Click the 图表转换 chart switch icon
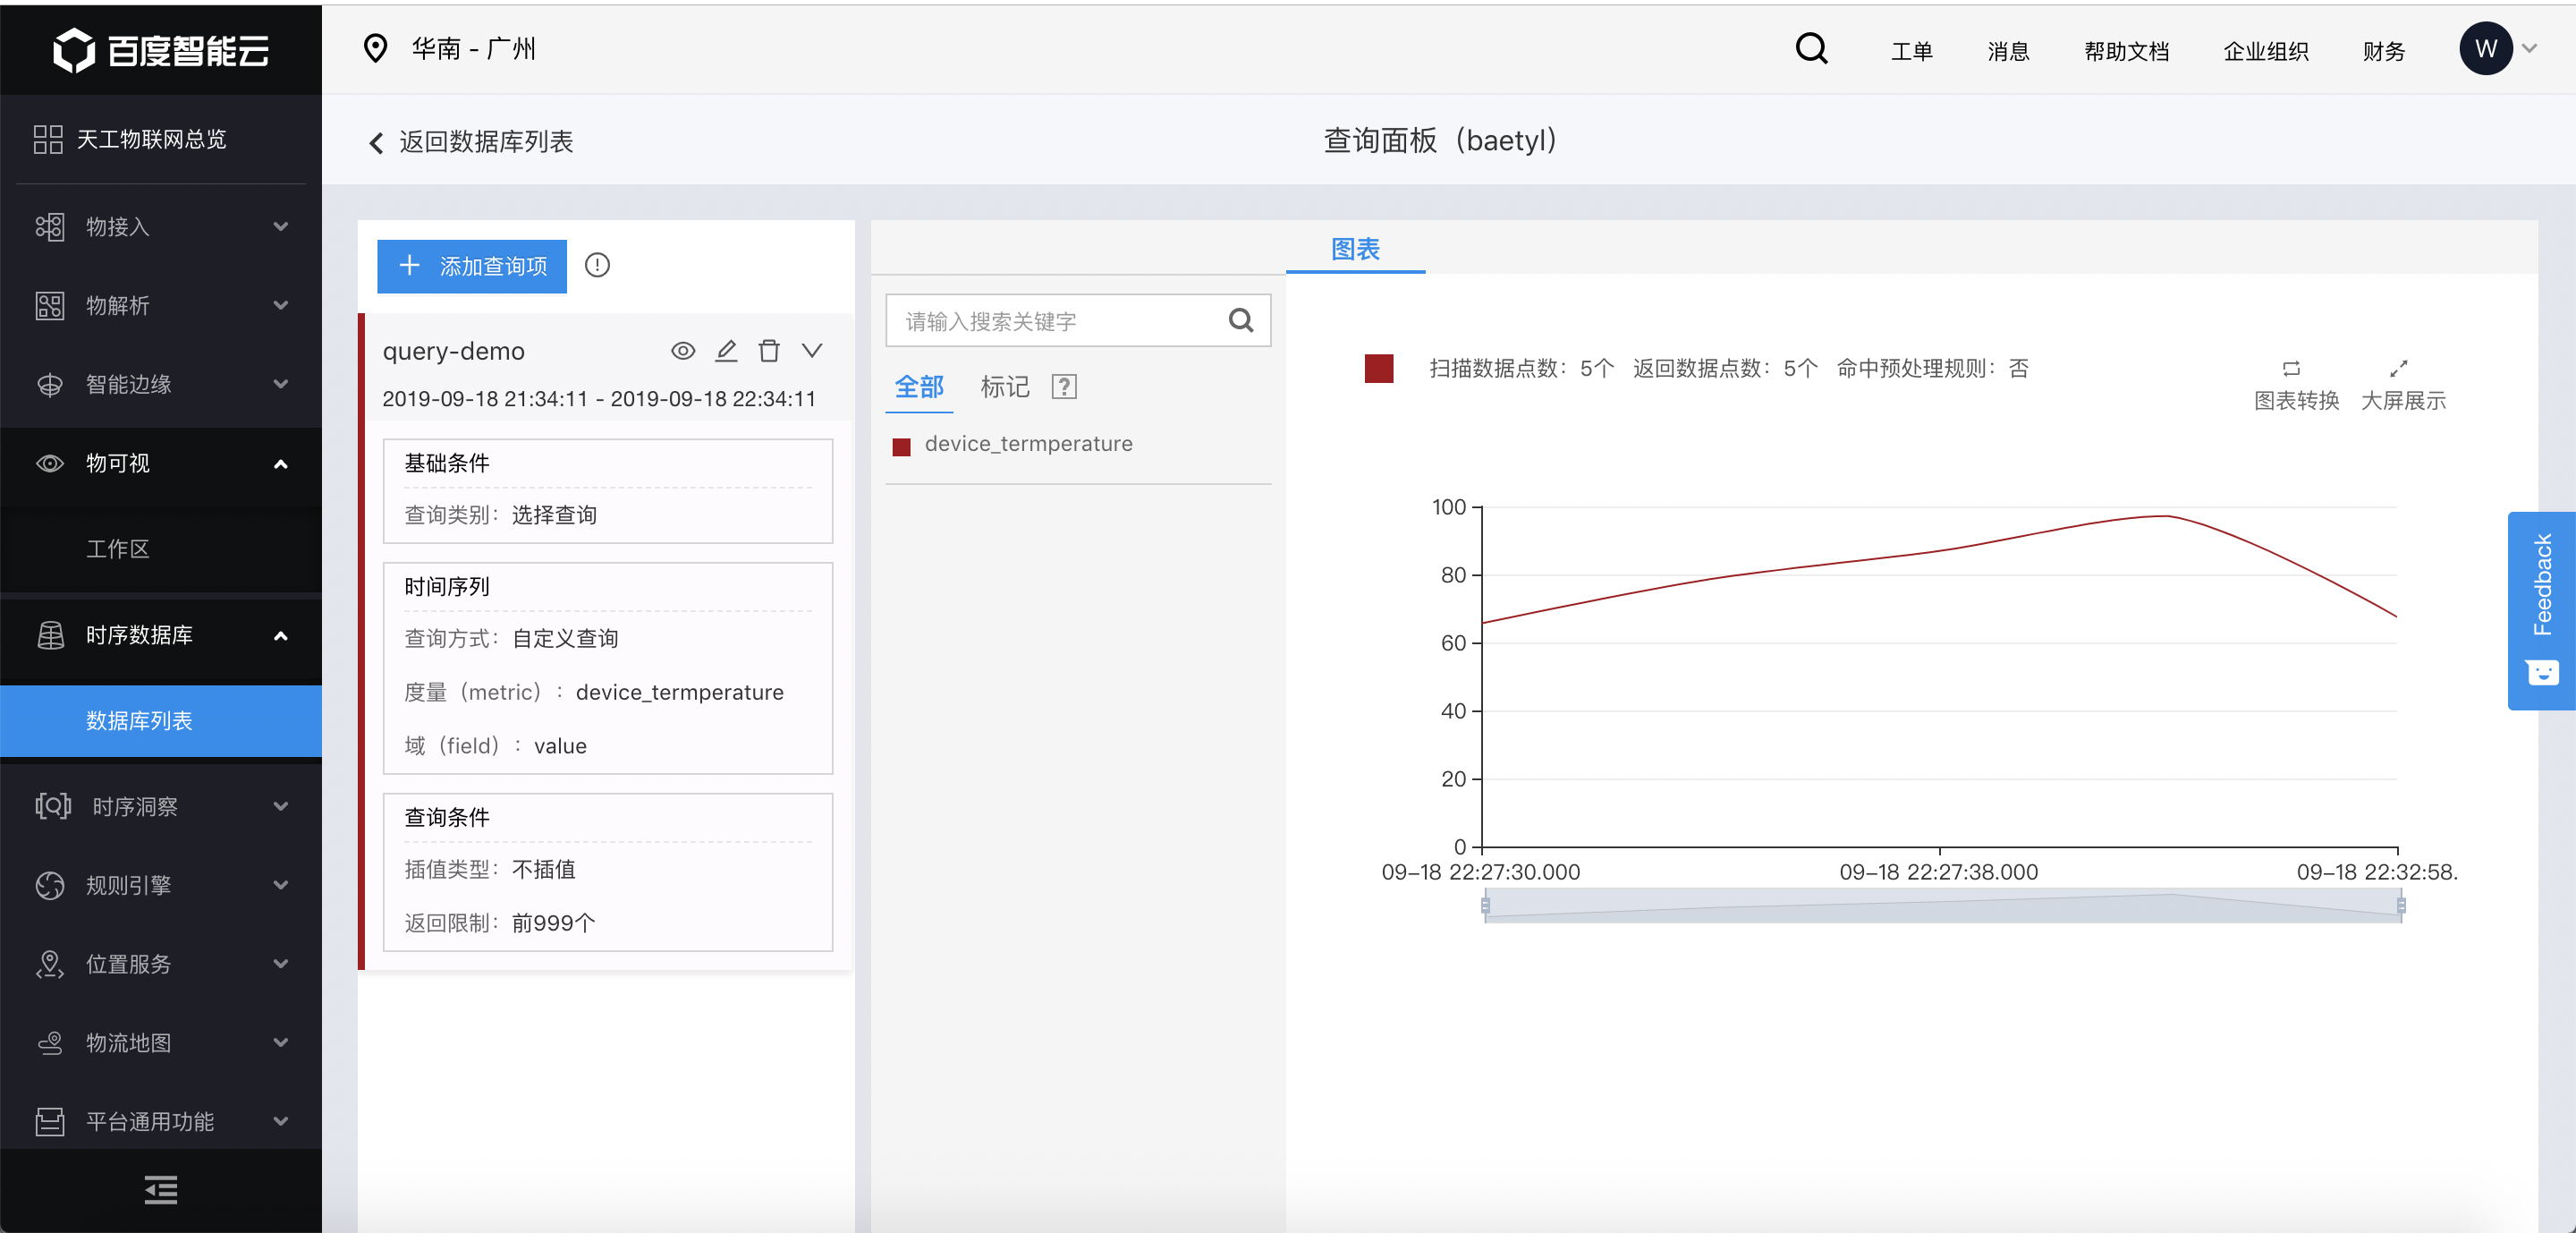 coord(2291,368)
